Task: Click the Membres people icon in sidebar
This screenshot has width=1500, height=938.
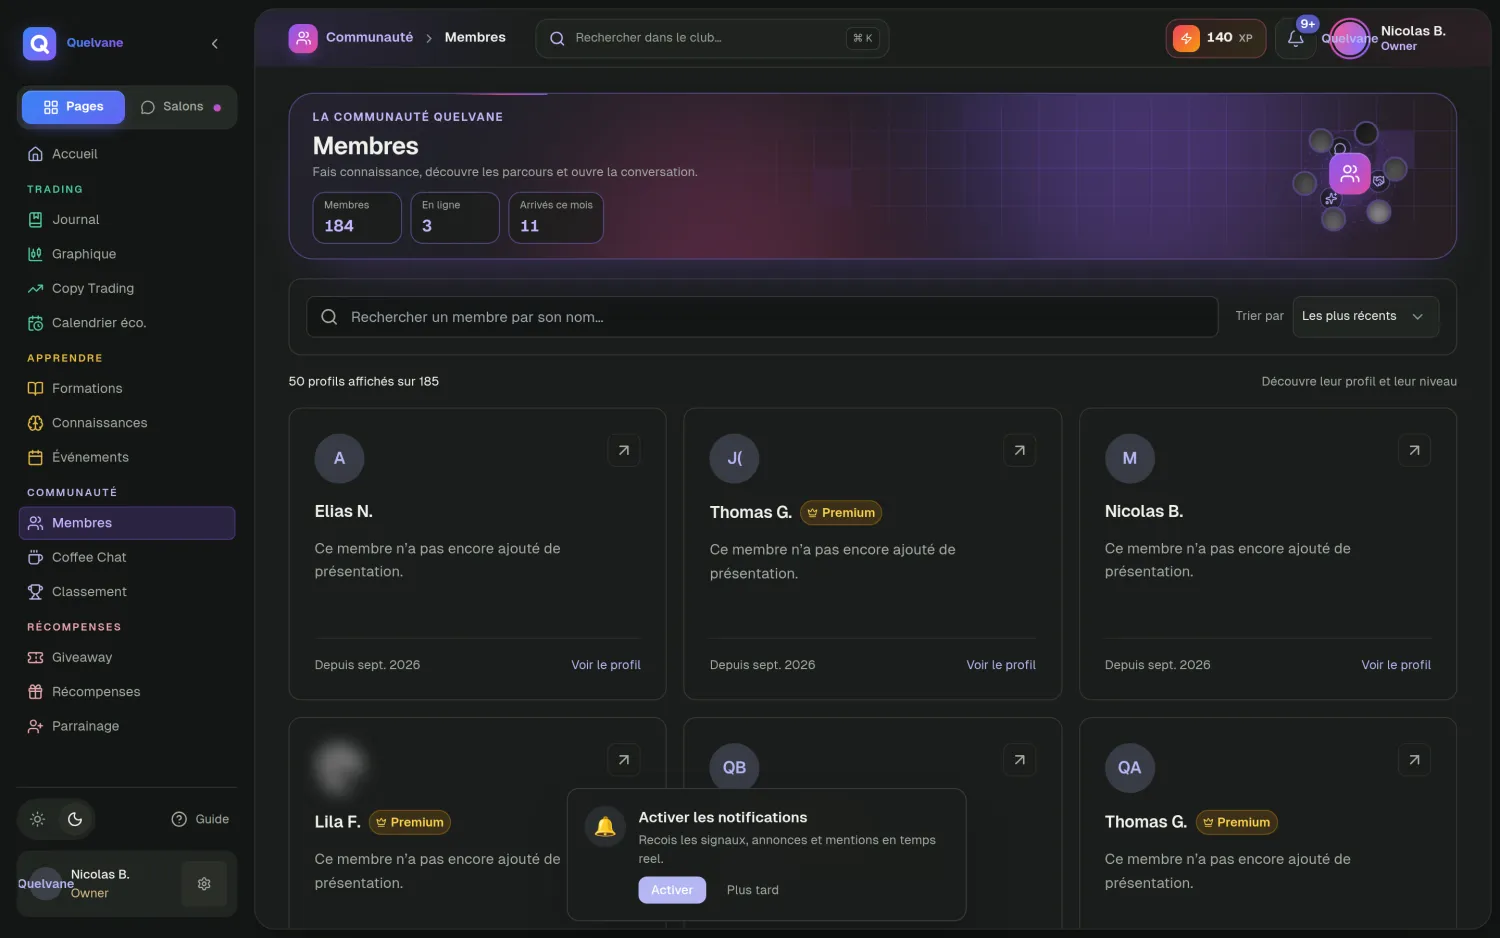Action: coord(35,523)
